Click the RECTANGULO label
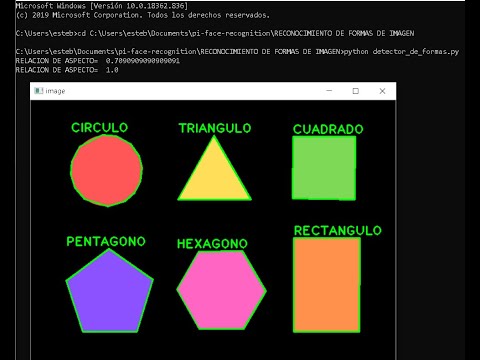Image resolution: width=480 pixels, height=360 pixels. coord(338,231)
